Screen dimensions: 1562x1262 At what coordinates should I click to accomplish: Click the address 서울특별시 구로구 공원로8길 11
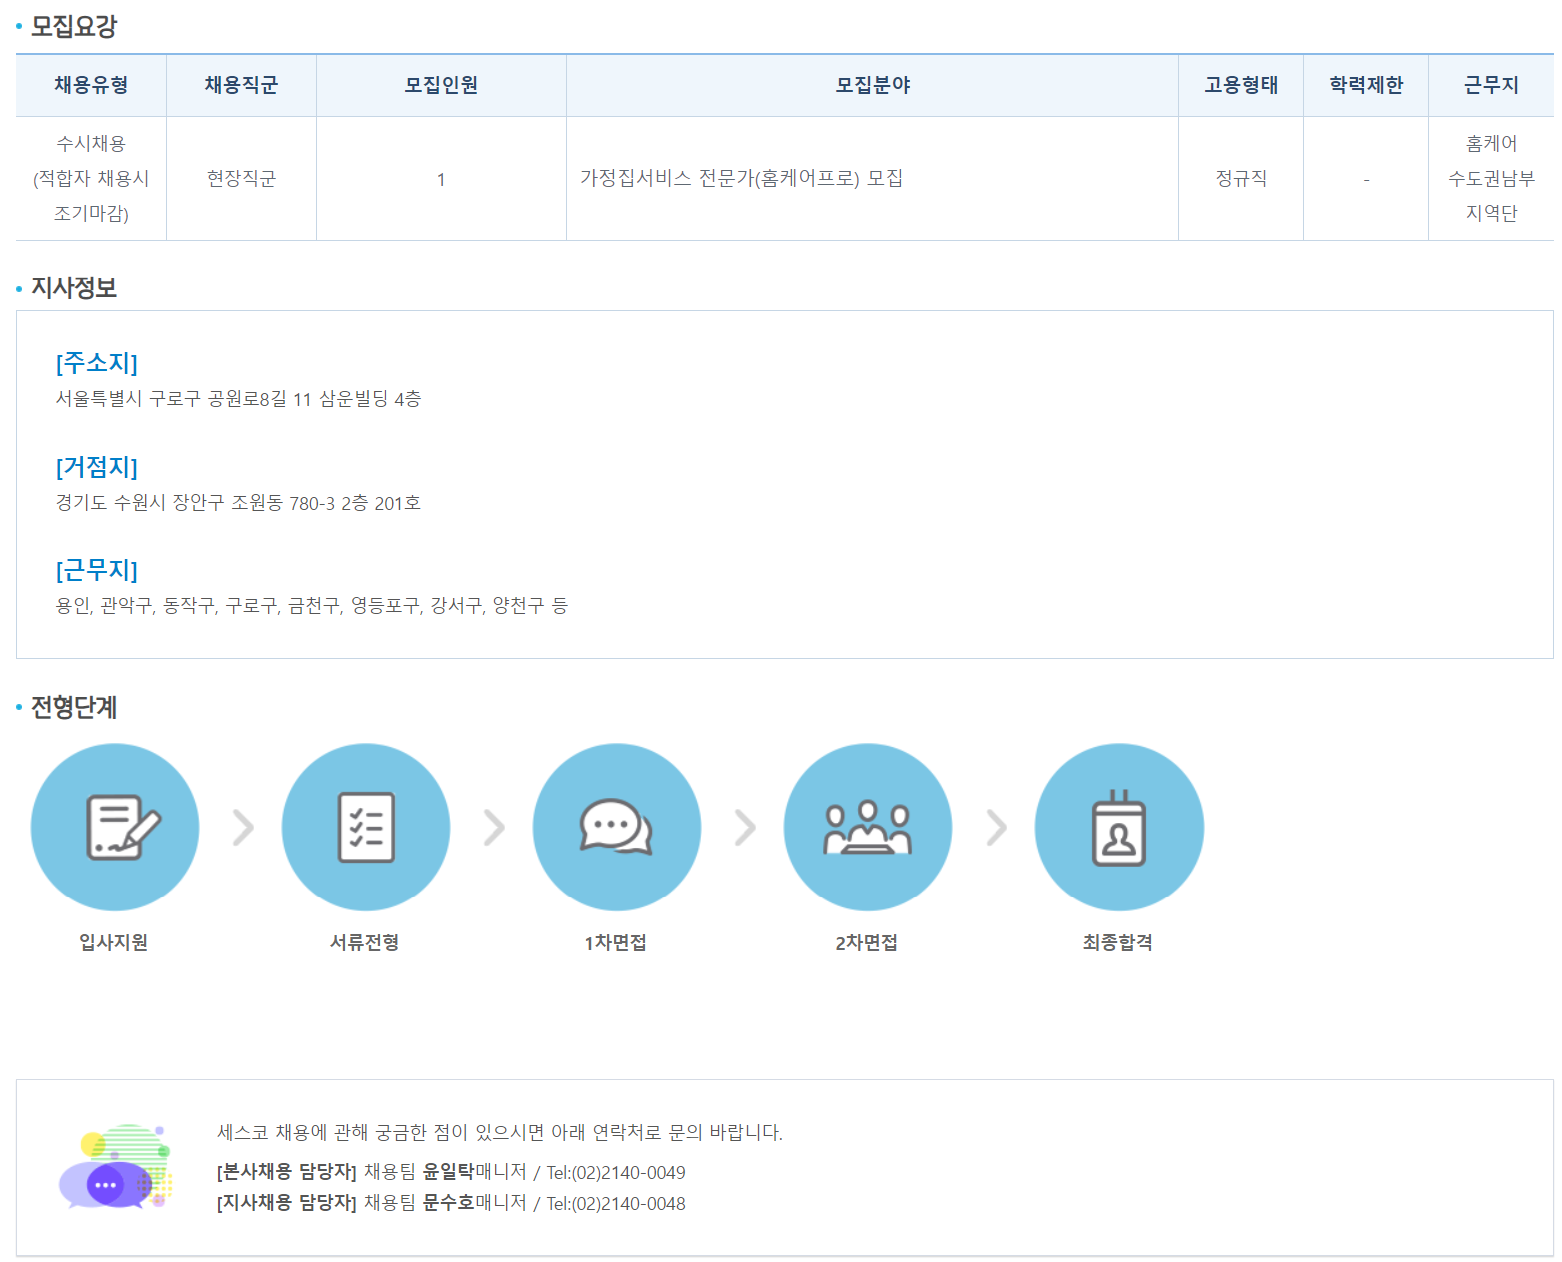coord(238,399)
